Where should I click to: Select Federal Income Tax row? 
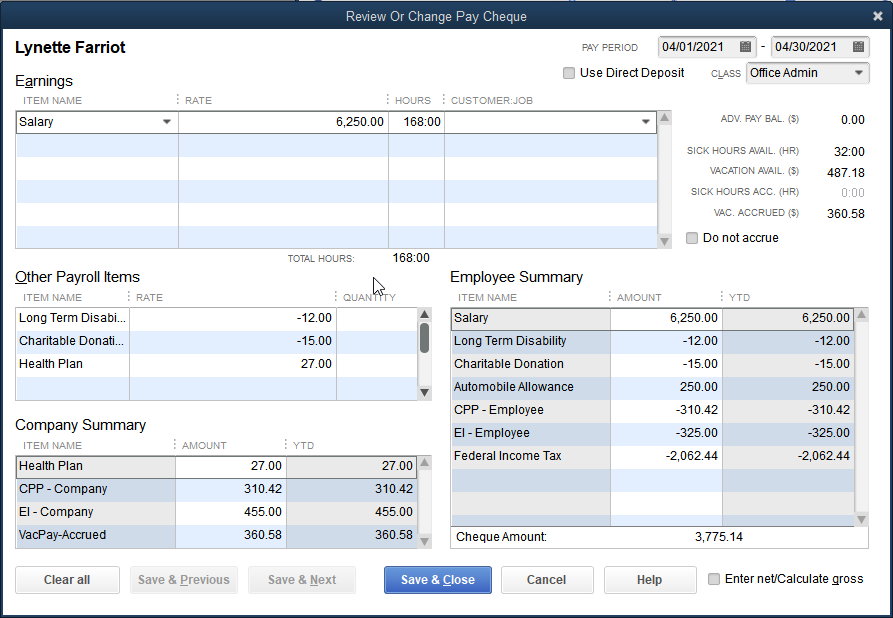[653, 456]
